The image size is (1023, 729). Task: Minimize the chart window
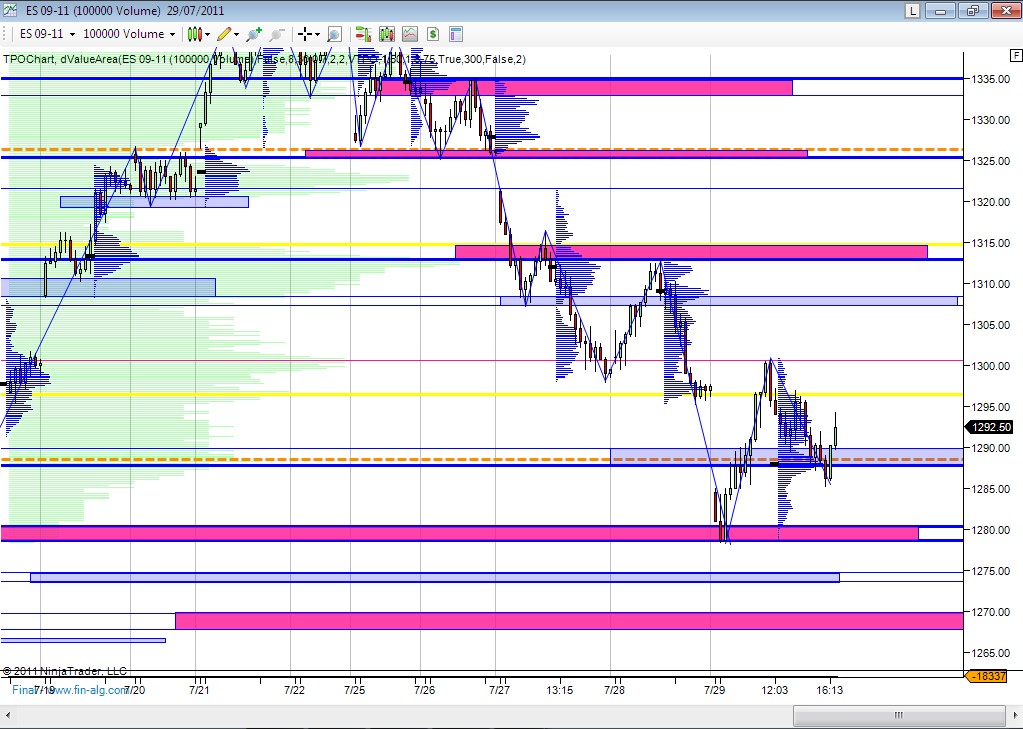[940, 10]
